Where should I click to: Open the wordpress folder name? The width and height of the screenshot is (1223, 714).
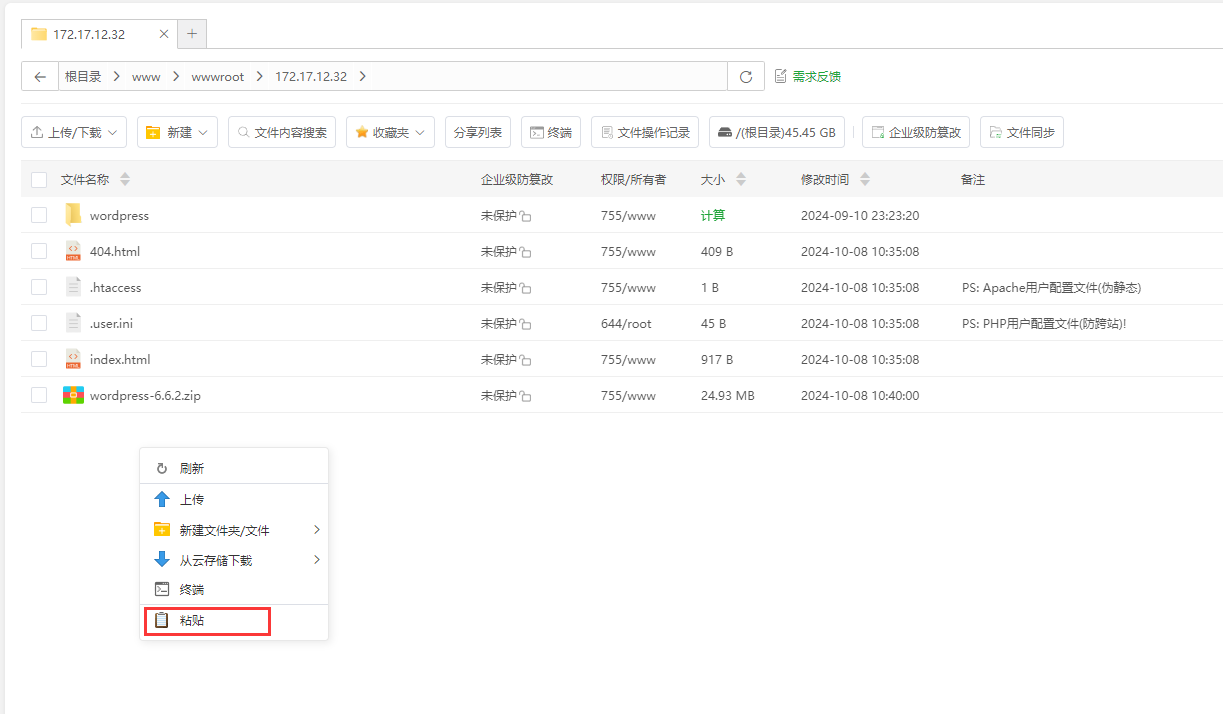[x=119, y=215]
